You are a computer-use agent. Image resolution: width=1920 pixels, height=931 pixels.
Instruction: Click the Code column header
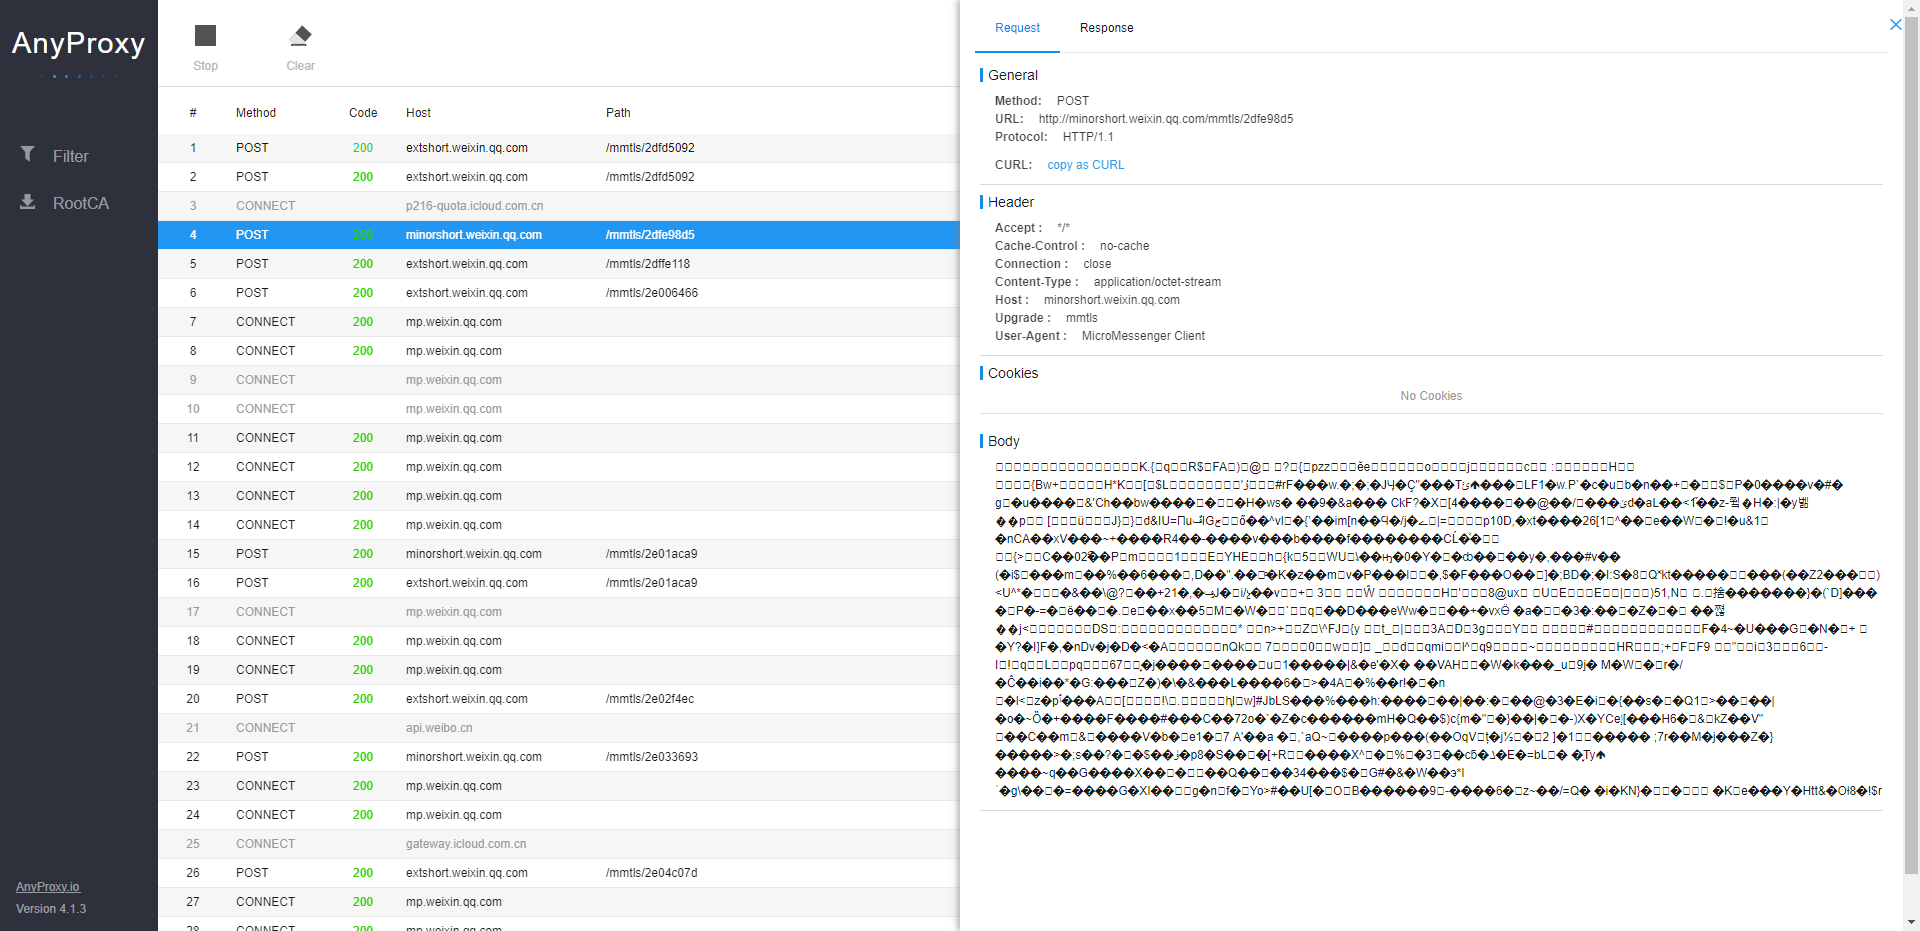point(363,112)
